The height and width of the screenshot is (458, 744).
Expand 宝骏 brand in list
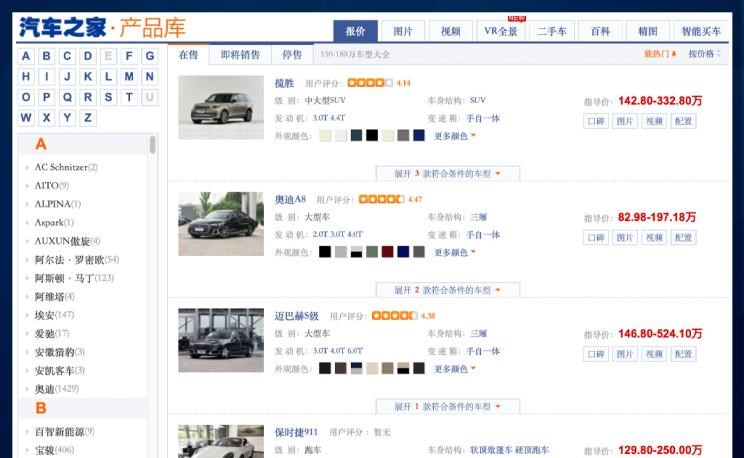(x=54, y=450)
